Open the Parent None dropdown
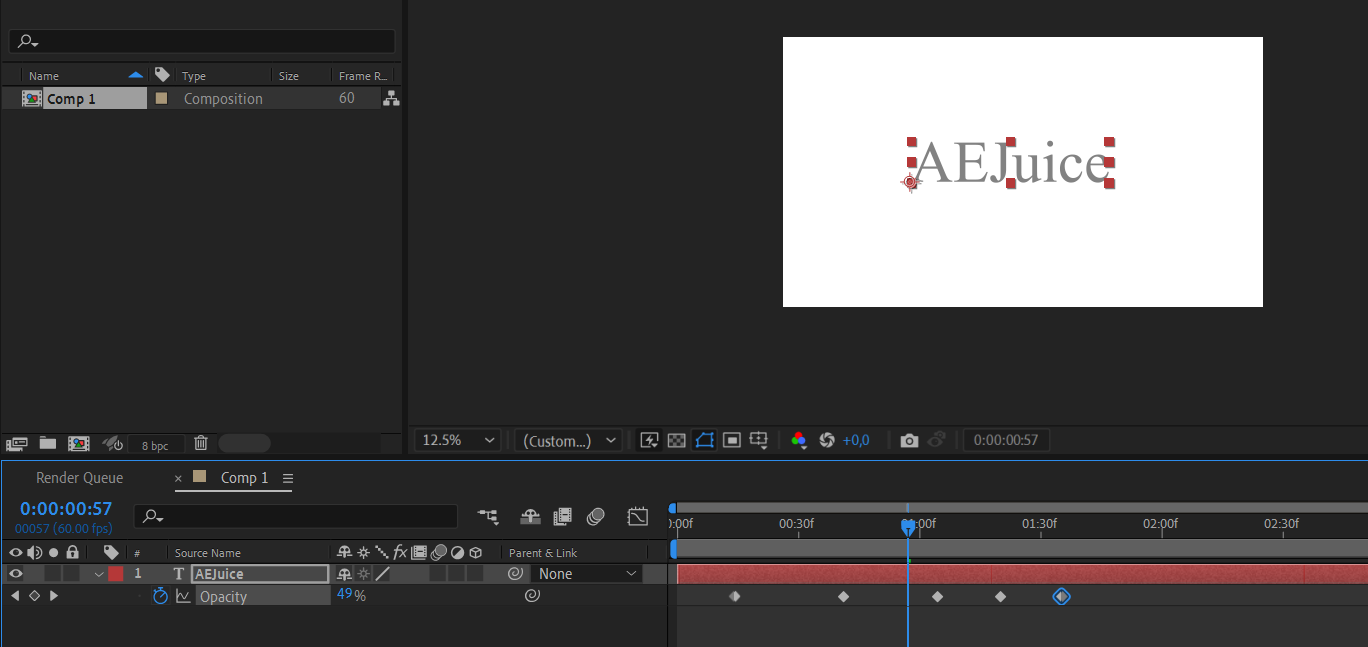The width and height of the screenshot is (1368, 647). 586,574
